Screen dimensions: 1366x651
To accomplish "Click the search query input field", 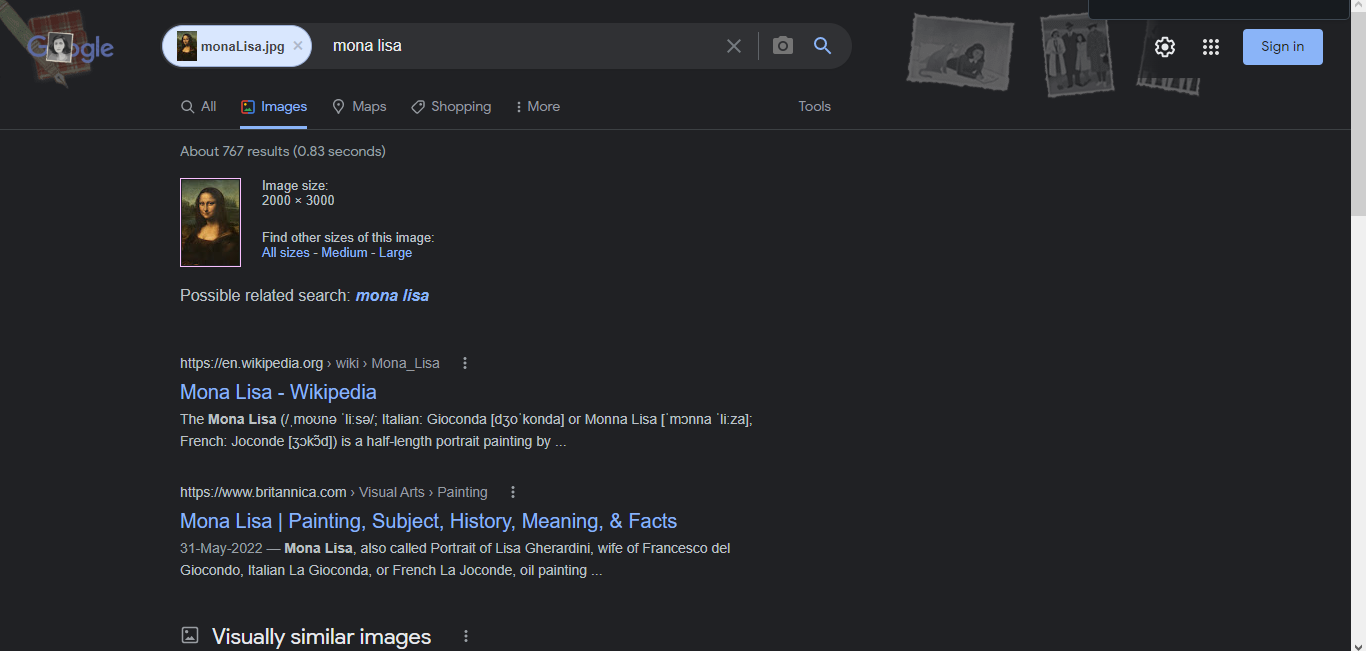I will [520, 46].
